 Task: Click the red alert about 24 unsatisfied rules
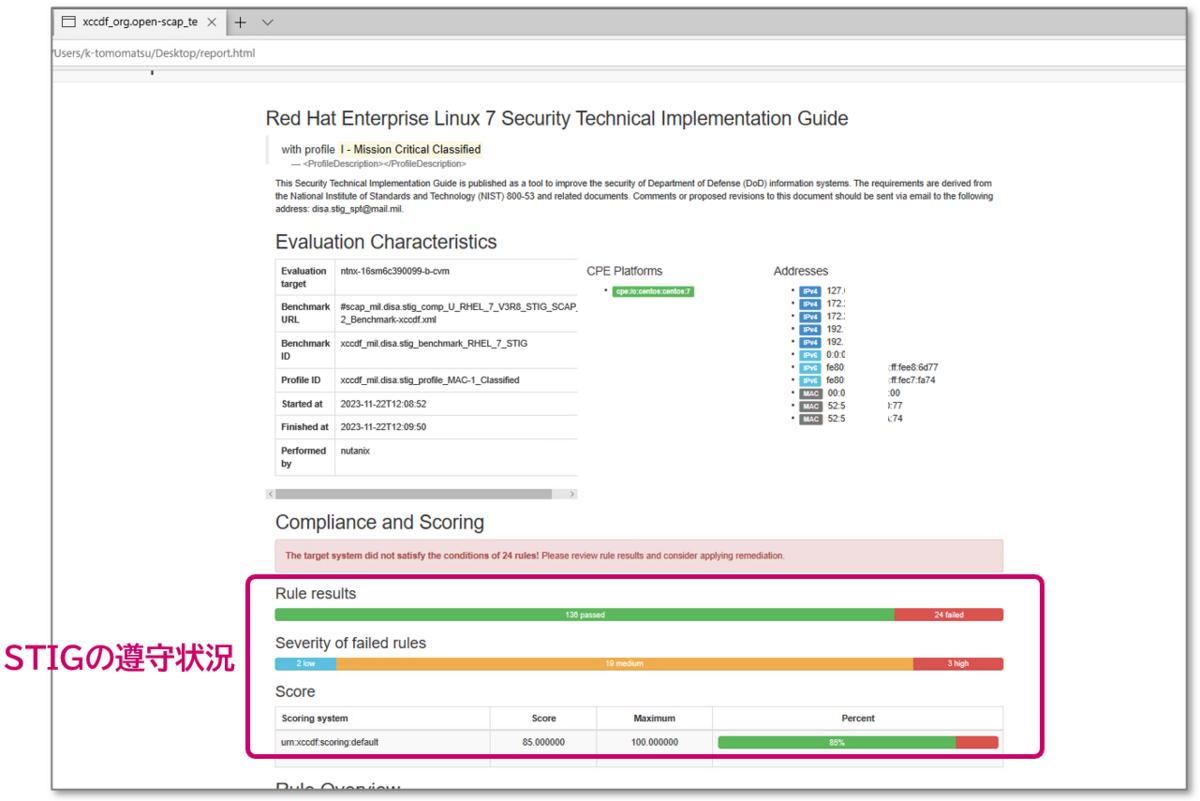(x=639, y=555)
